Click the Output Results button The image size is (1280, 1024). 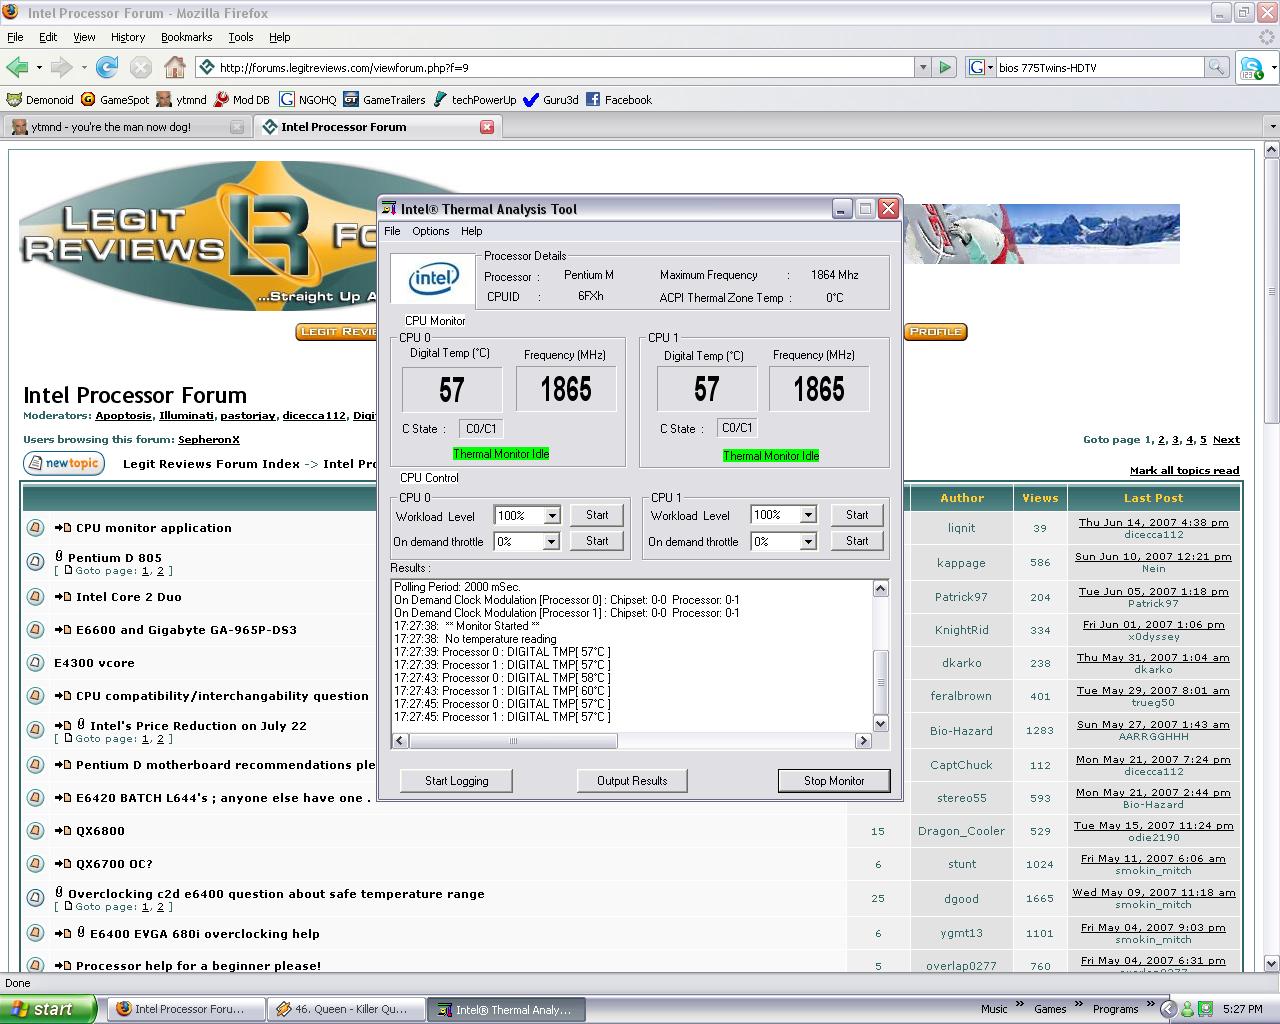point(632,781)
